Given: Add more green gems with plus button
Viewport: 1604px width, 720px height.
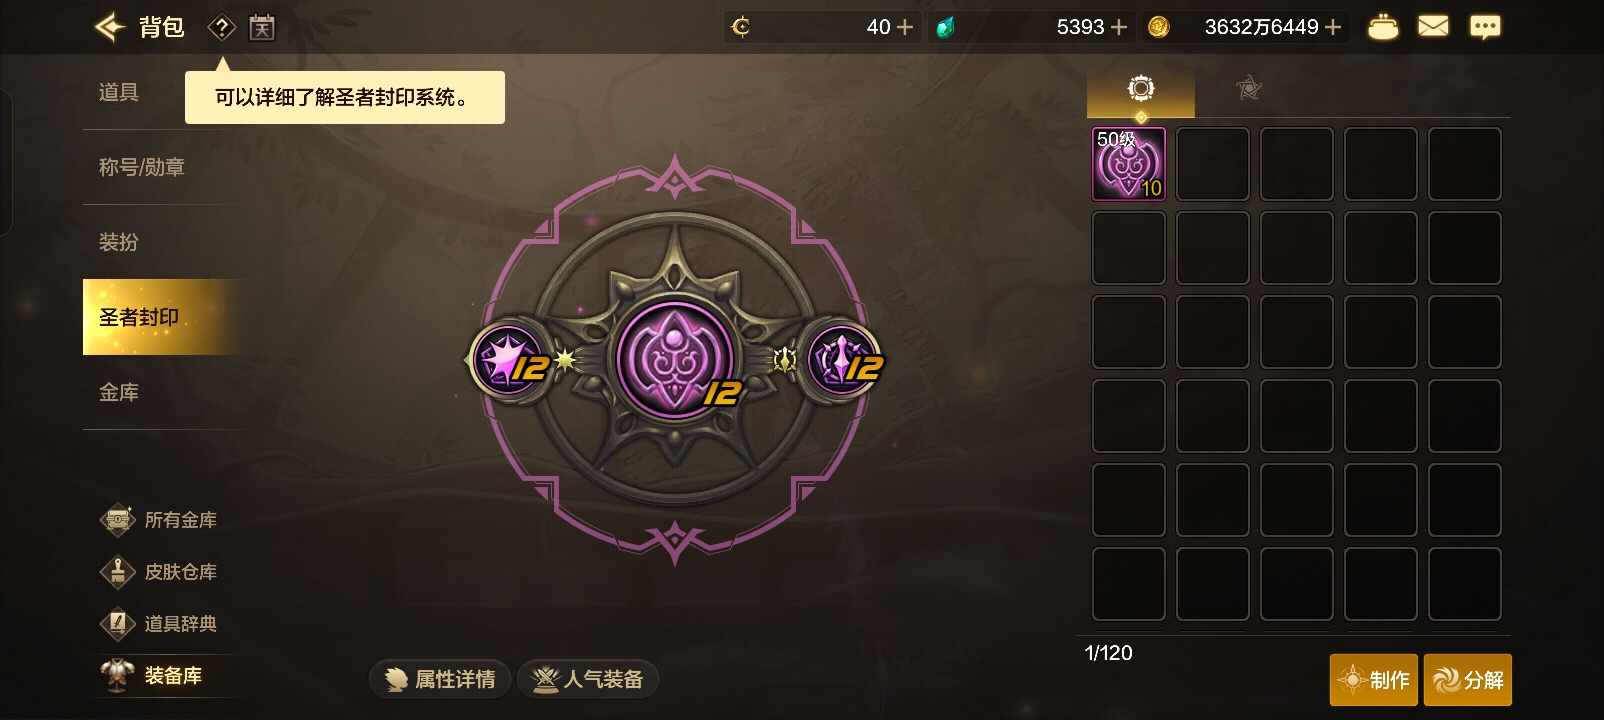Looking at the screenshot, I should tap(1119, 27).
